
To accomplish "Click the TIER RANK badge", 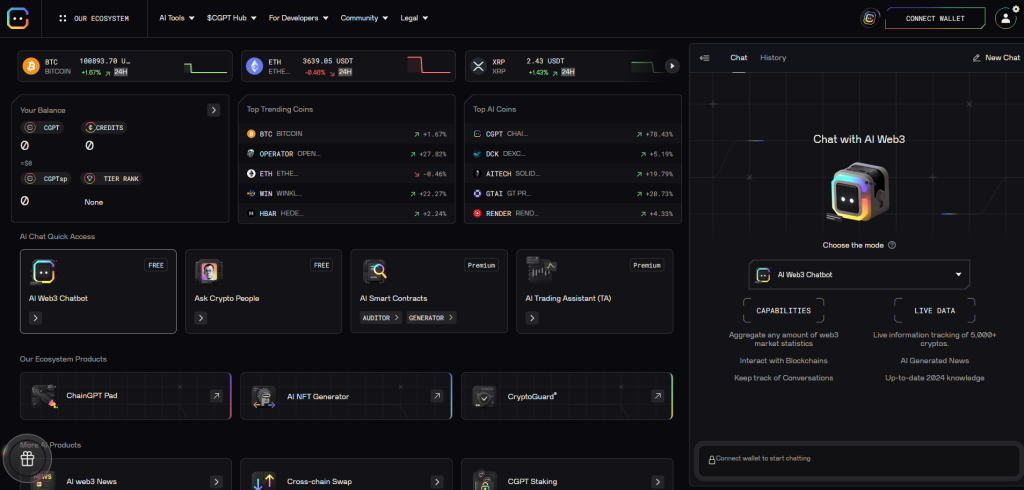I will pyautogui.click(x=112, y=178).
